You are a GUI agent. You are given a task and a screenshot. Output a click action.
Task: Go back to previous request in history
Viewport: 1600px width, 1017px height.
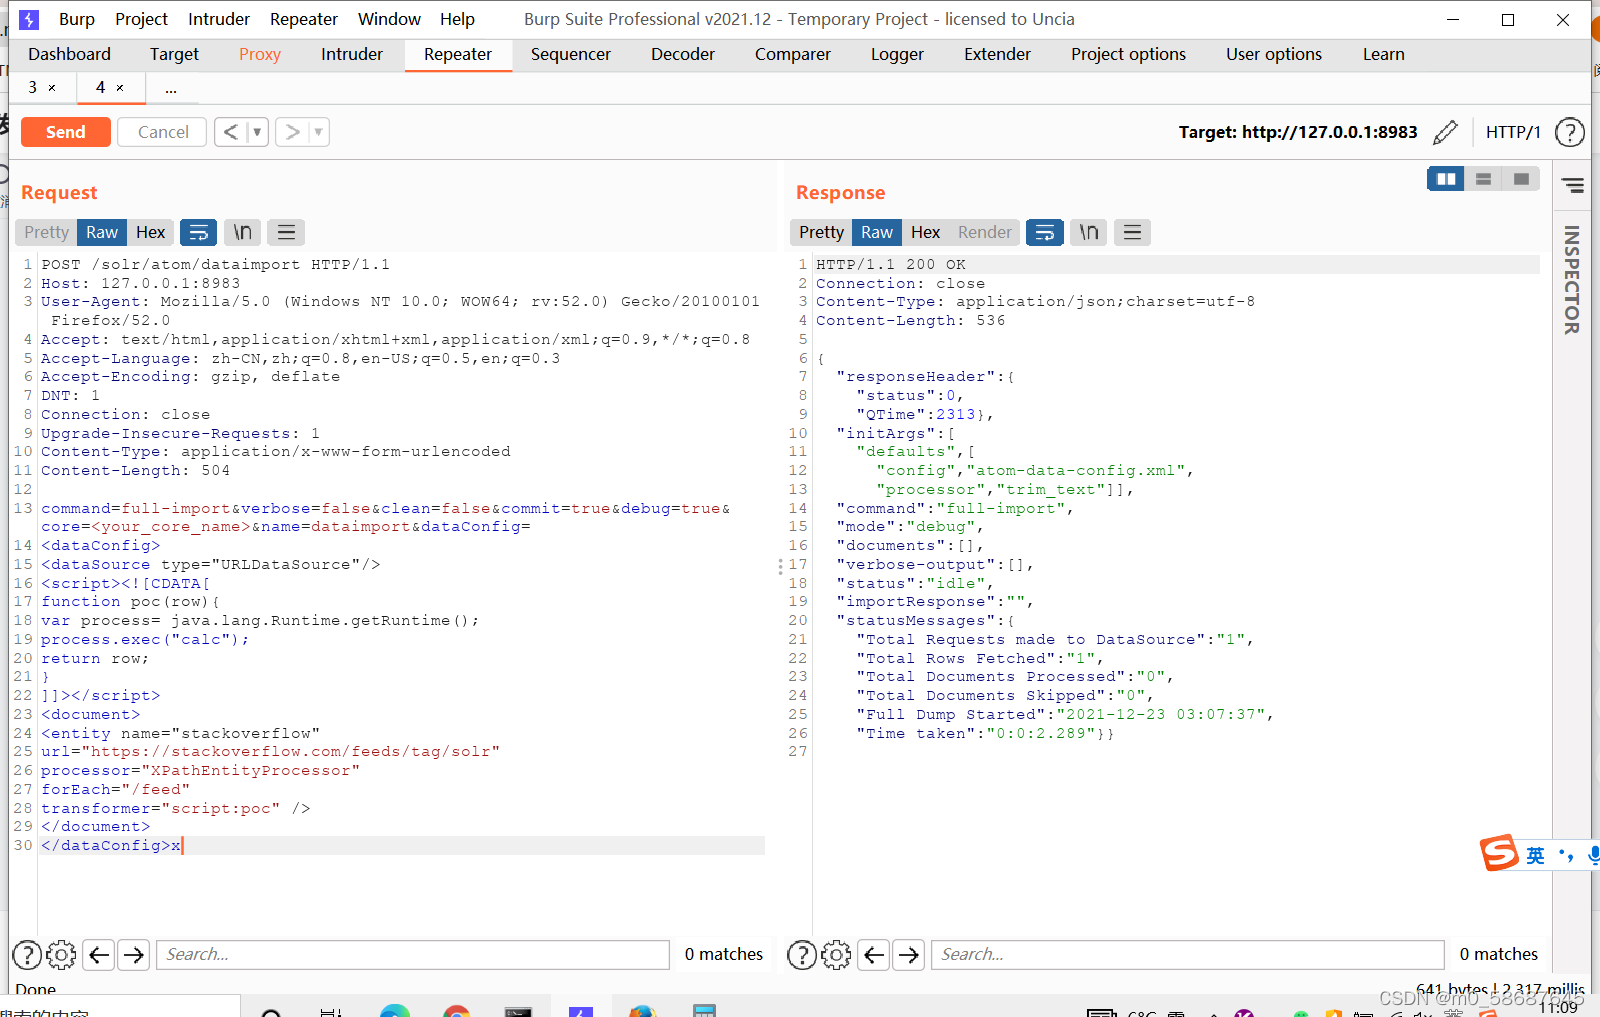(x=231, y=132)
